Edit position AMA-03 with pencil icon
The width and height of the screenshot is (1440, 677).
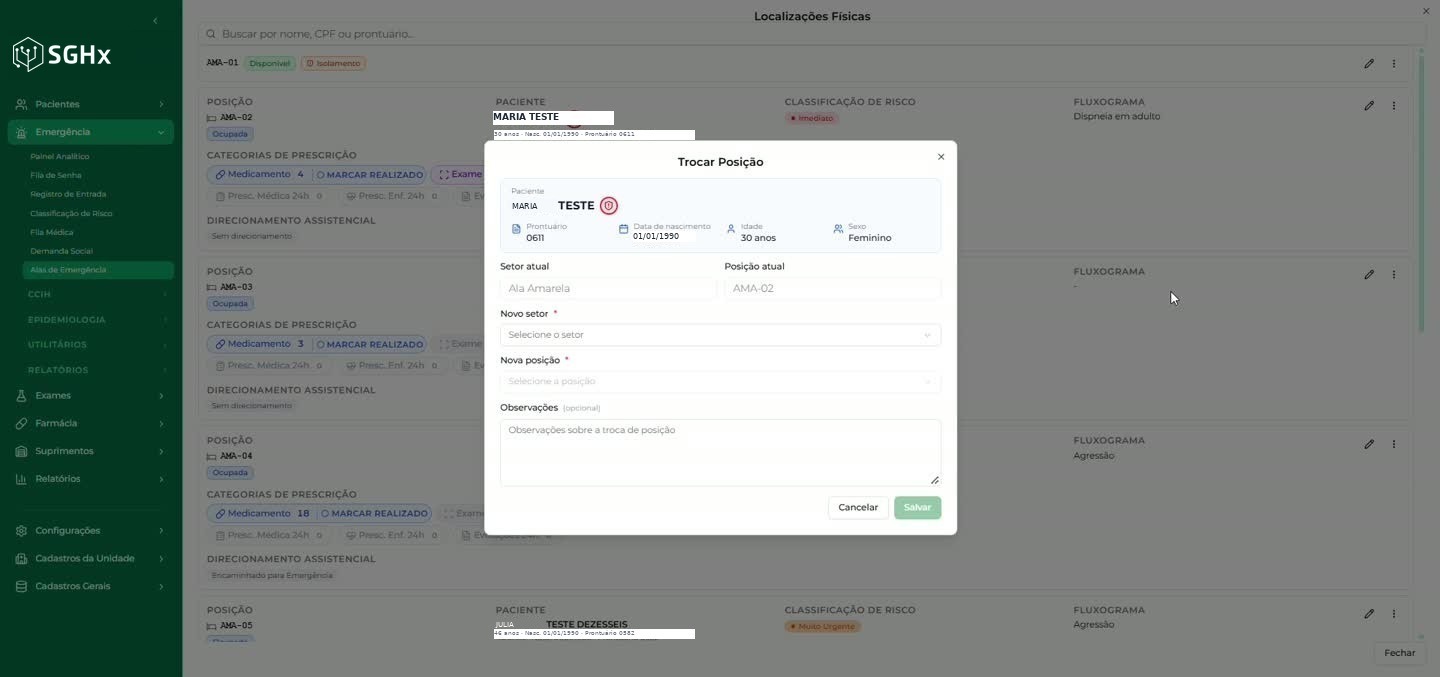[1369, 274]
